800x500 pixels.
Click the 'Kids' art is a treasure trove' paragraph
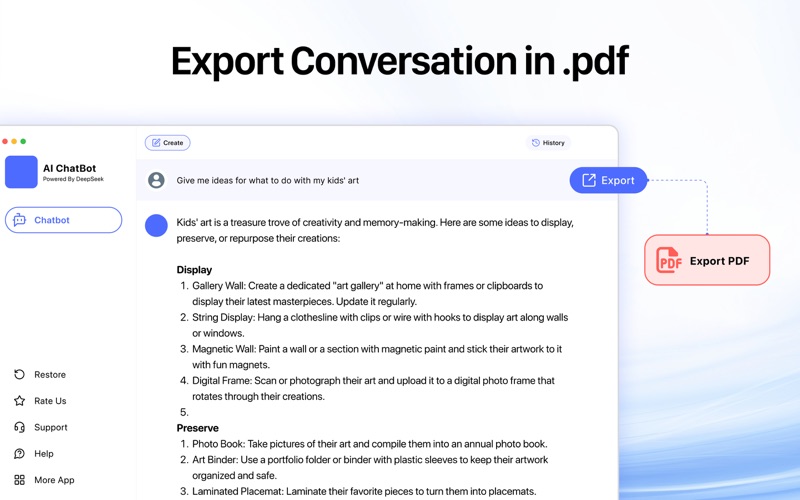coord(375,230)
